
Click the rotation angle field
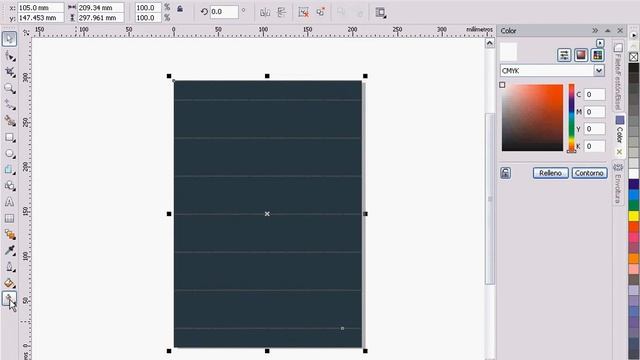click(x=224, y=12)
